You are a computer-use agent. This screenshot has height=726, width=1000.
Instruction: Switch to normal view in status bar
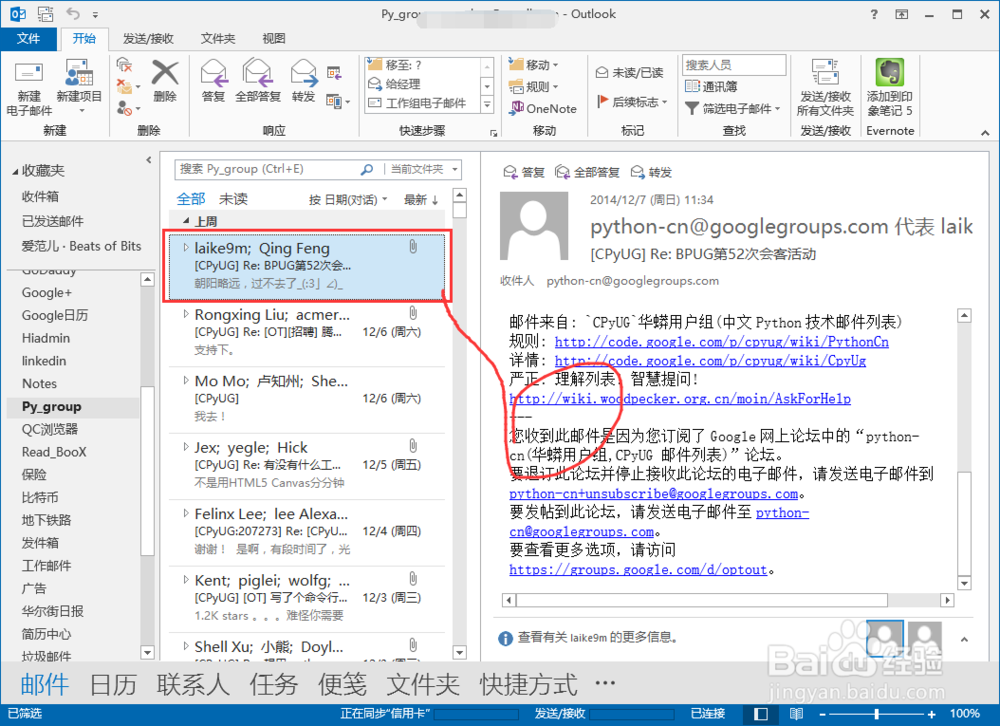(x=761, y=714)
